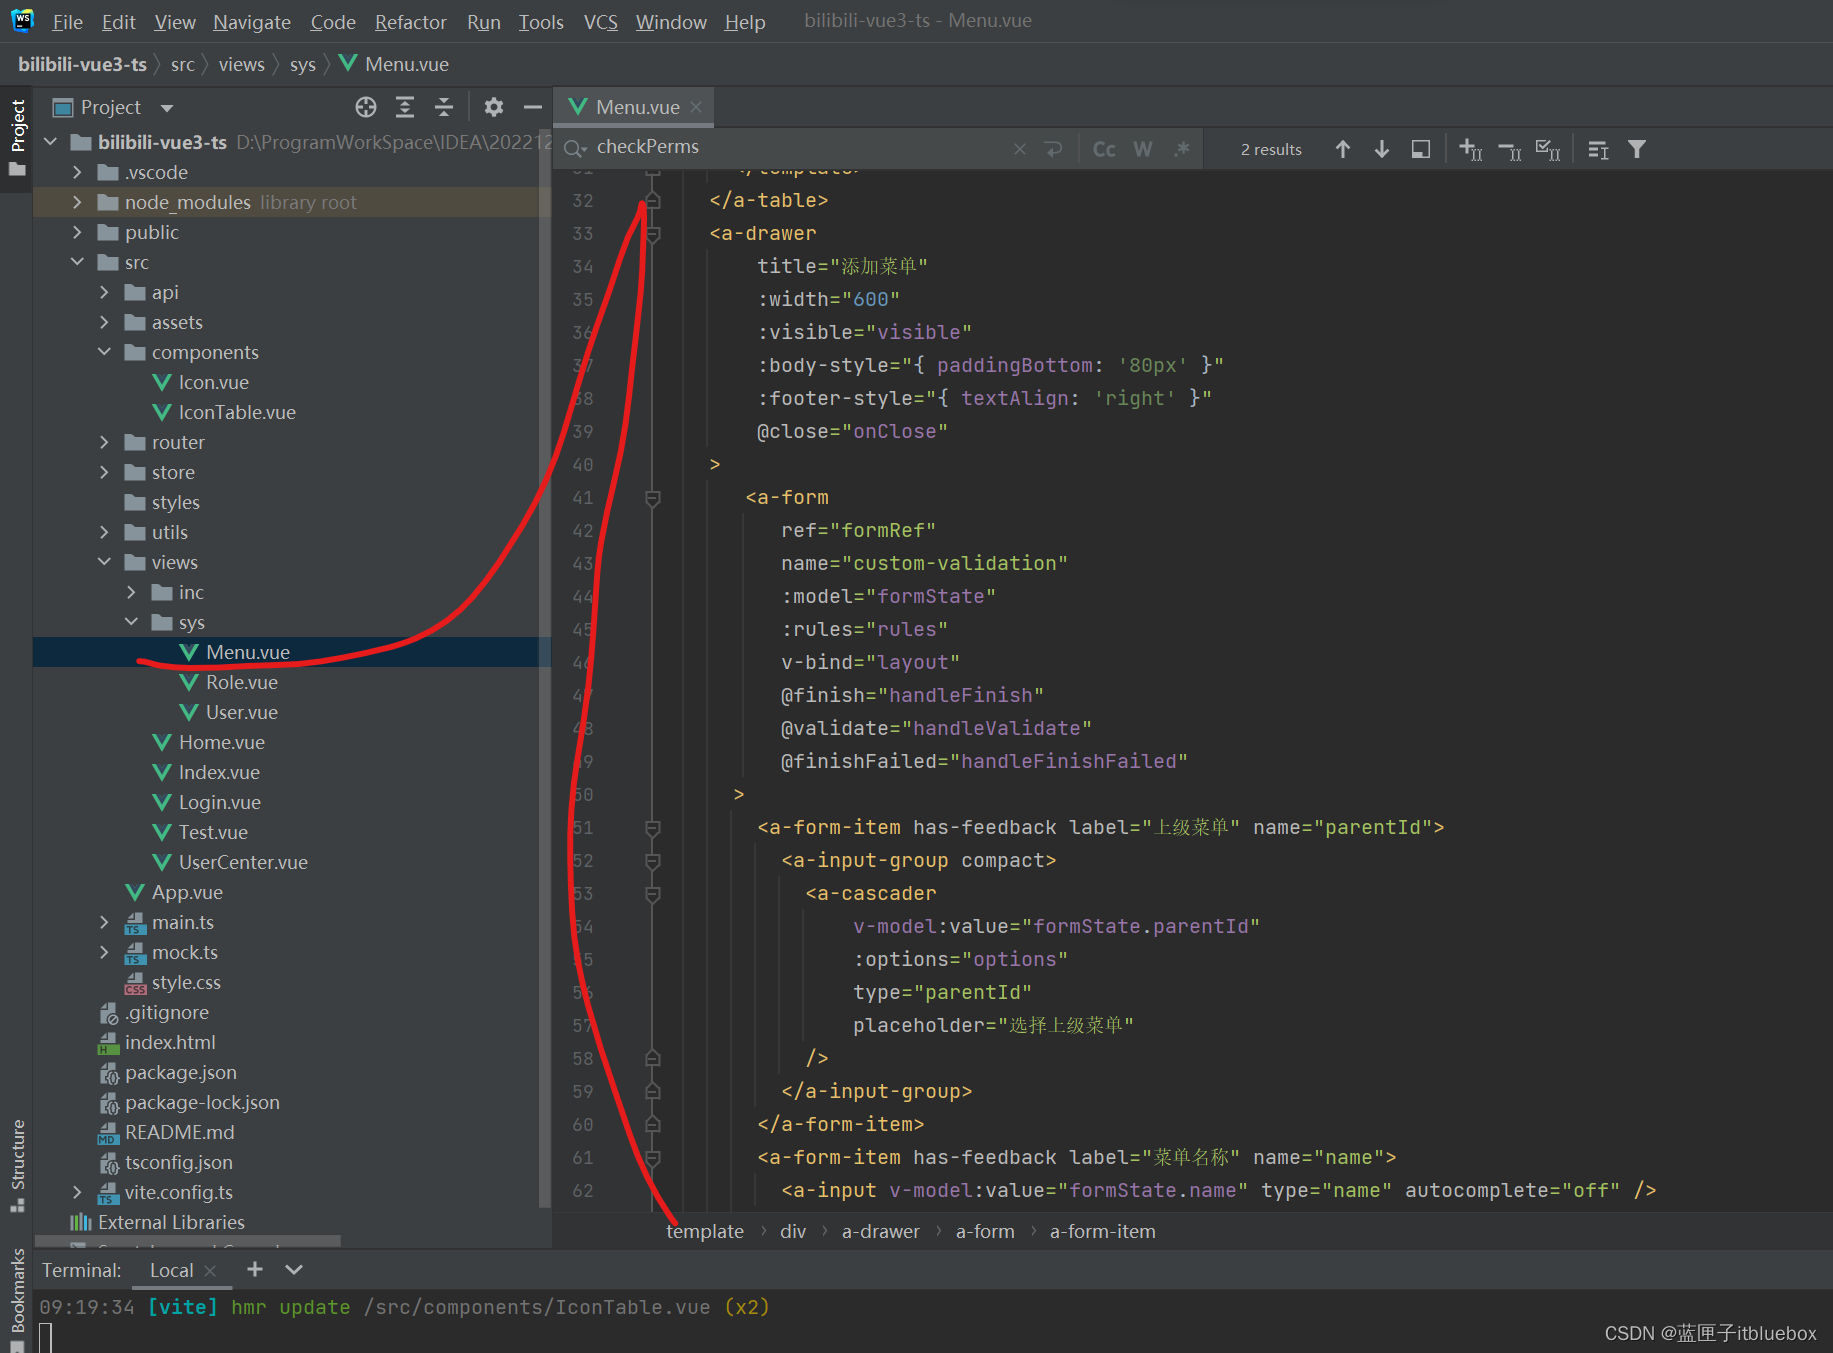Click the Select Opened File locate icon
The image size is (1833, 1353).
tap(366, 107)
